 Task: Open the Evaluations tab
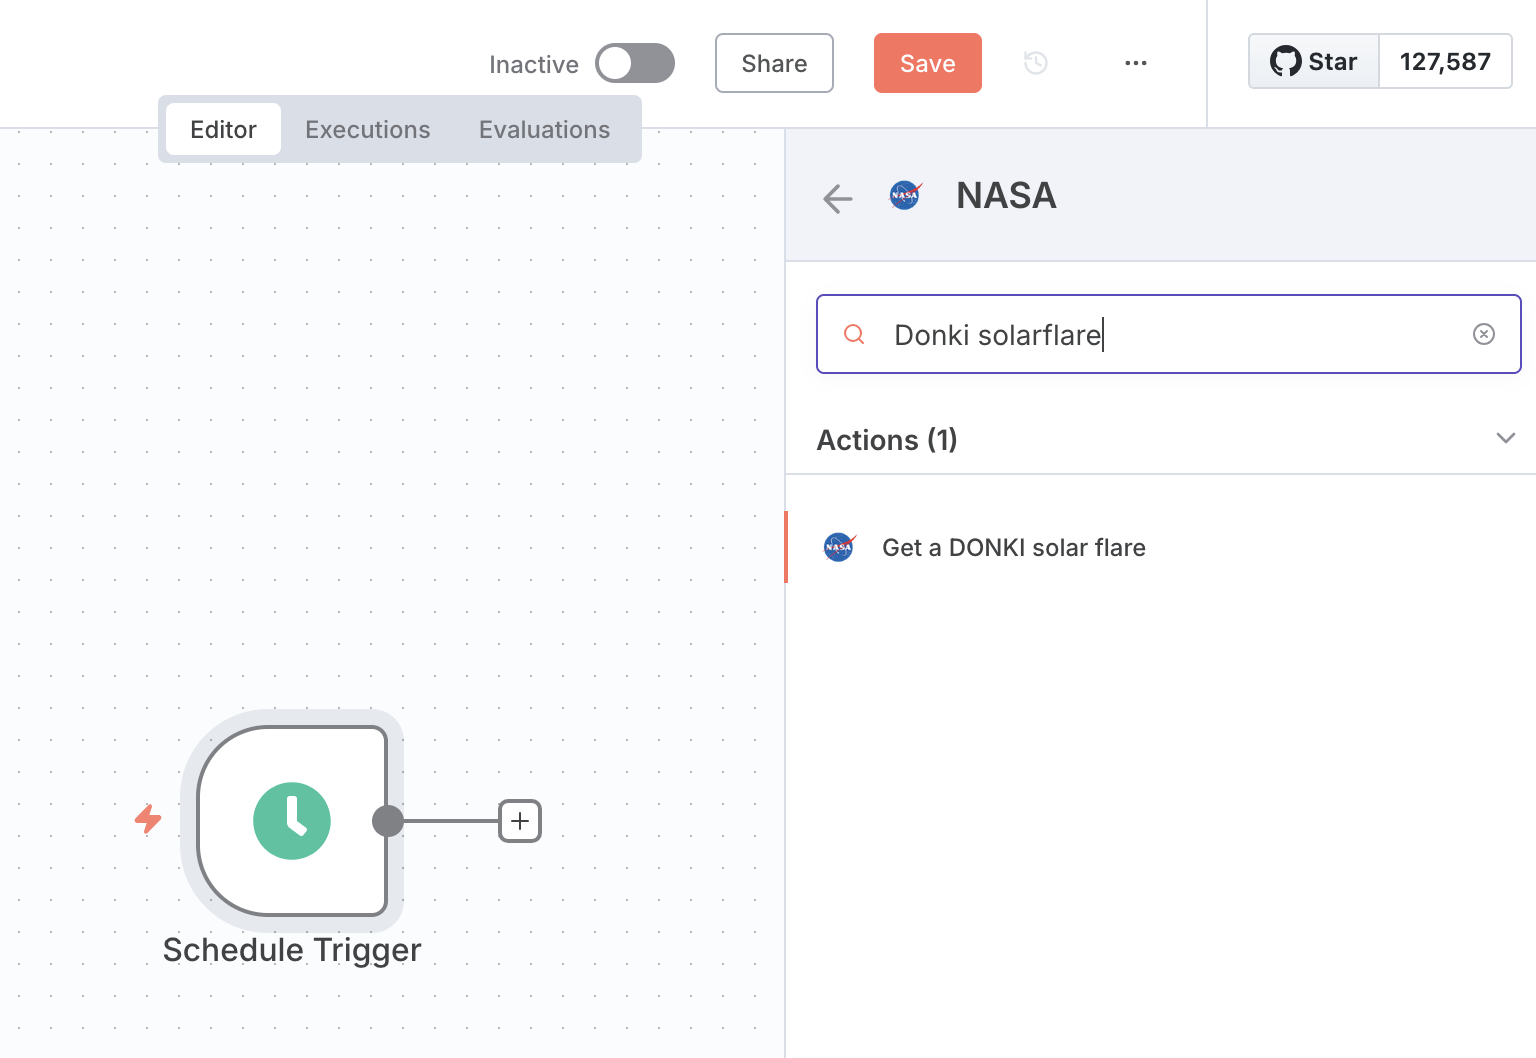click(544, 129)
